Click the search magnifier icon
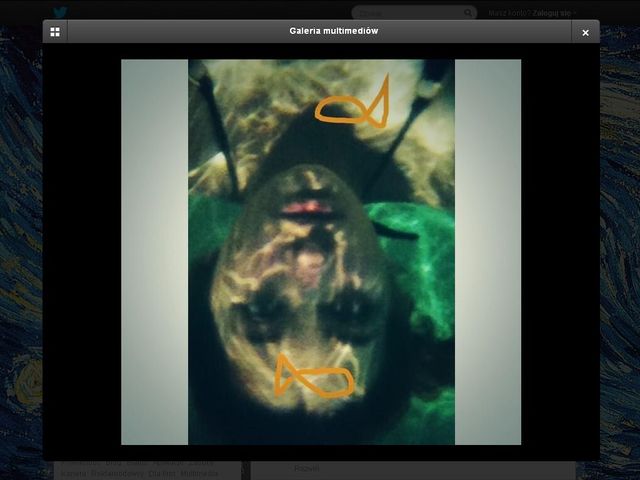Screen dimensions: 640x480 pyautogui.click(x=468, y=13)
